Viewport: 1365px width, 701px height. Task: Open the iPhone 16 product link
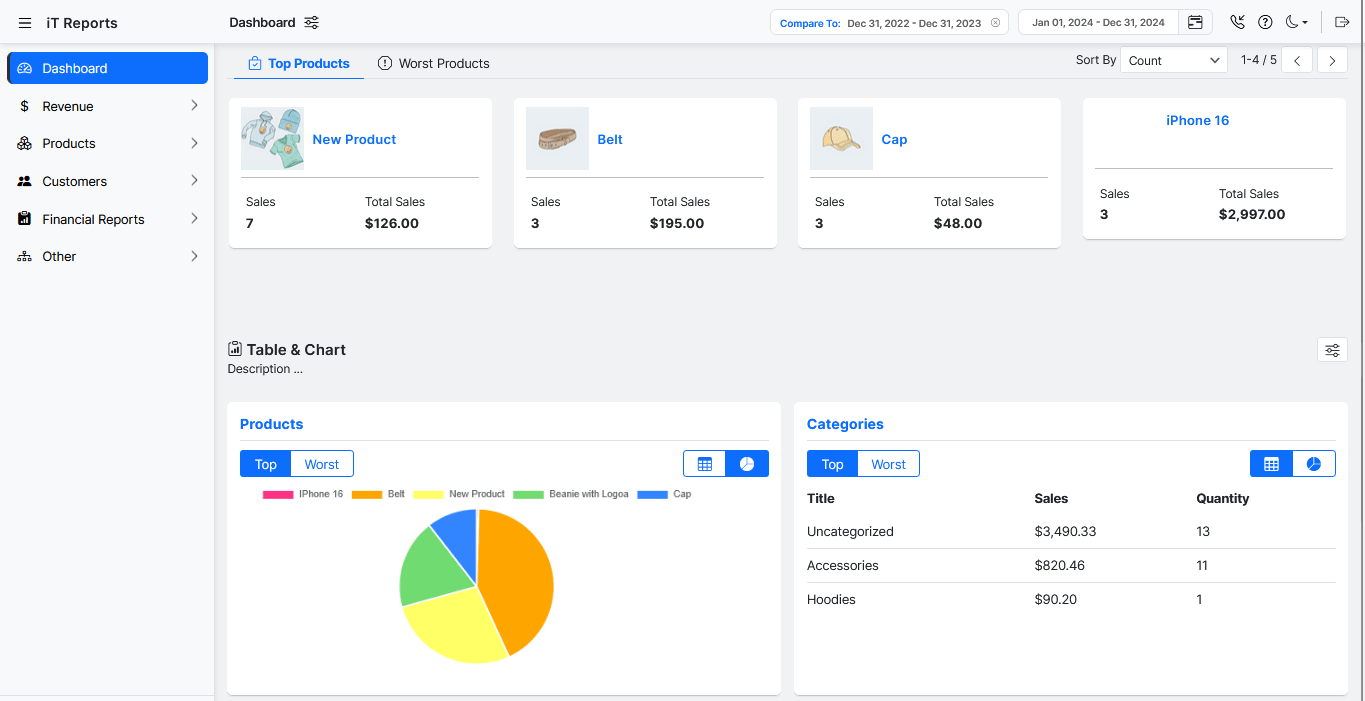(1197, 120)
